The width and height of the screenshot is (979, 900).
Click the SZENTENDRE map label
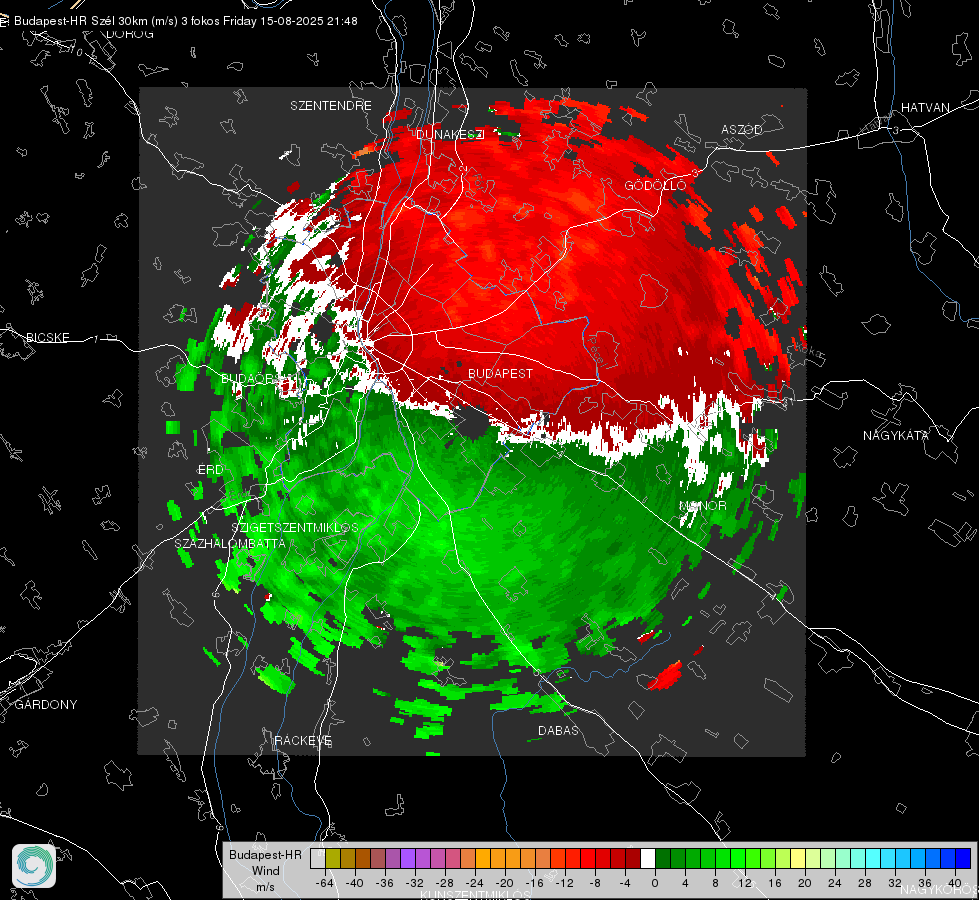(x=331, y=106)
